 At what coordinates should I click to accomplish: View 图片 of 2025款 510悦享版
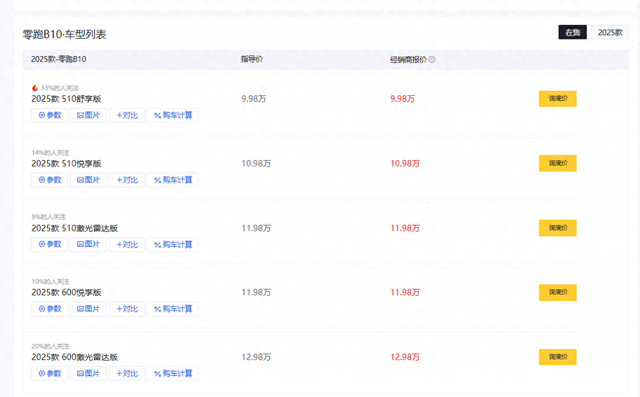(x=88, y=180)
